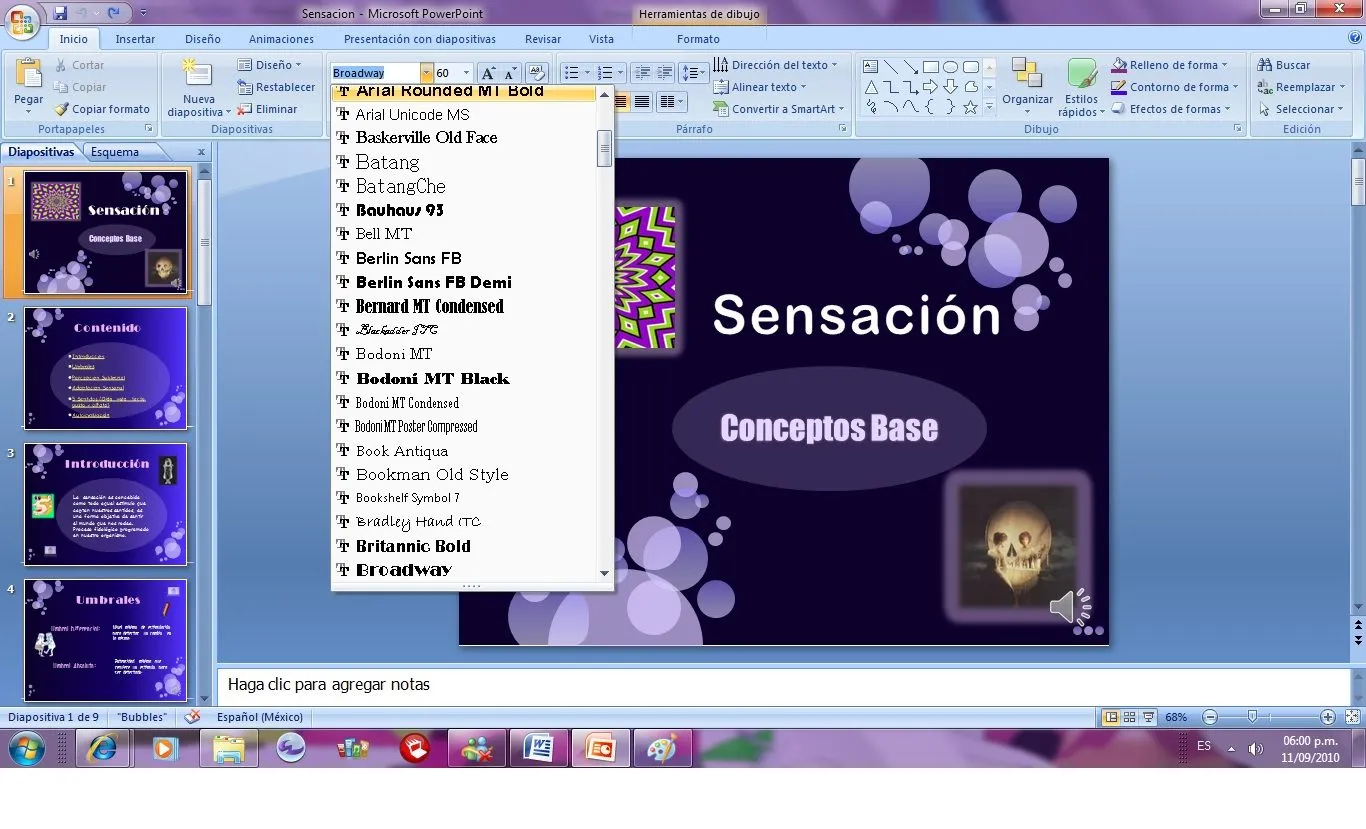This screenshot has width=1366, height=829.
Task: Click Buscar in Edición group
Action: [x=1284, y=65]
